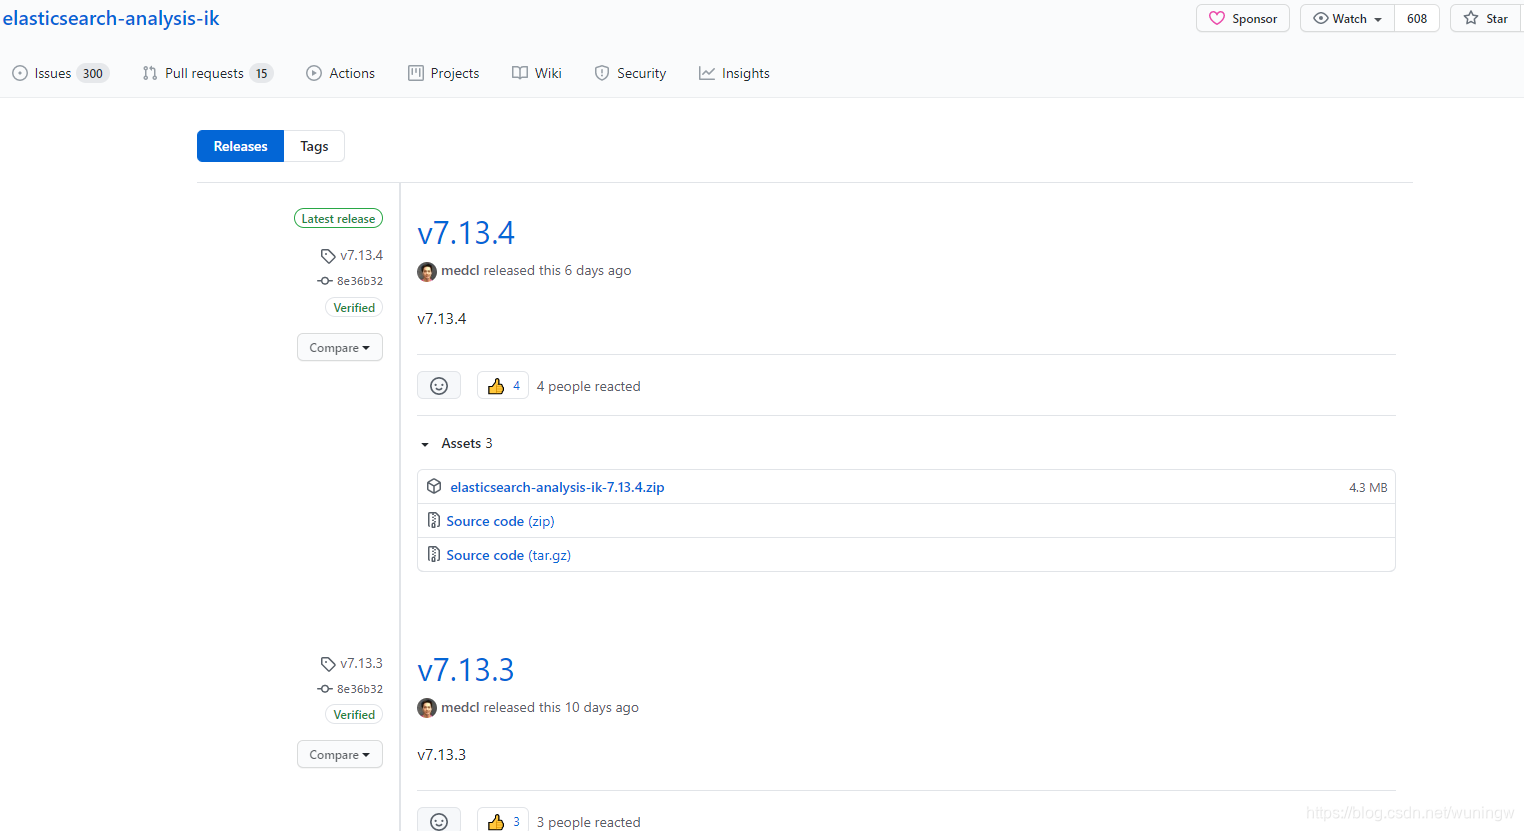This screenshot has width=1524, height=831.
Task: Toggle thumbs up reaction with 4 votes
Action: point(503,385)
